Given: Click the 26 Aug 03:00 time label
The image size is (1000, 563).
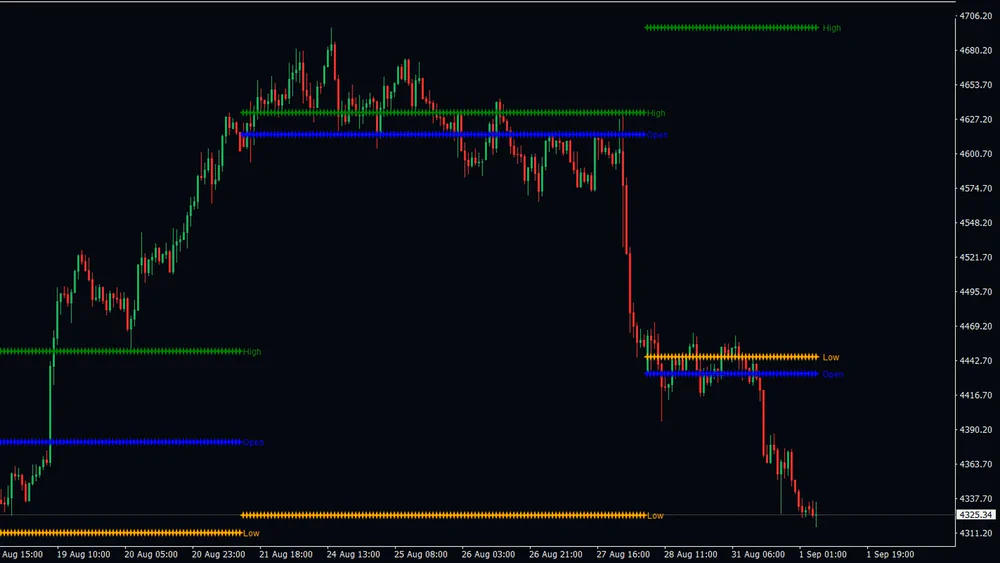Looking at the screenshot, I should coord(489,554).
